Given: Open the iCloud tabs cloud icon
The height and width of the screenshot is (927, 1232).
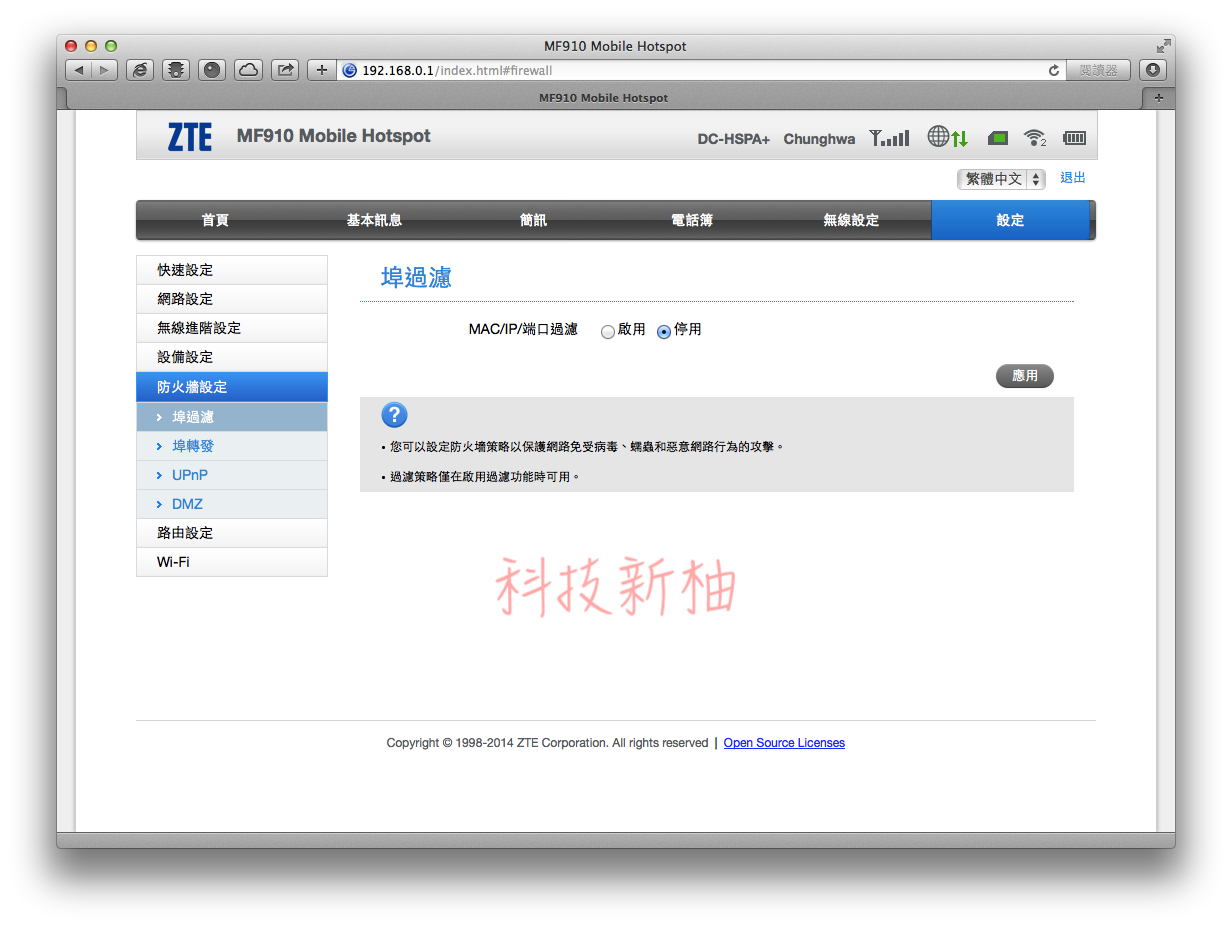Looking at the screenshot, I should (x=248, y=70).
